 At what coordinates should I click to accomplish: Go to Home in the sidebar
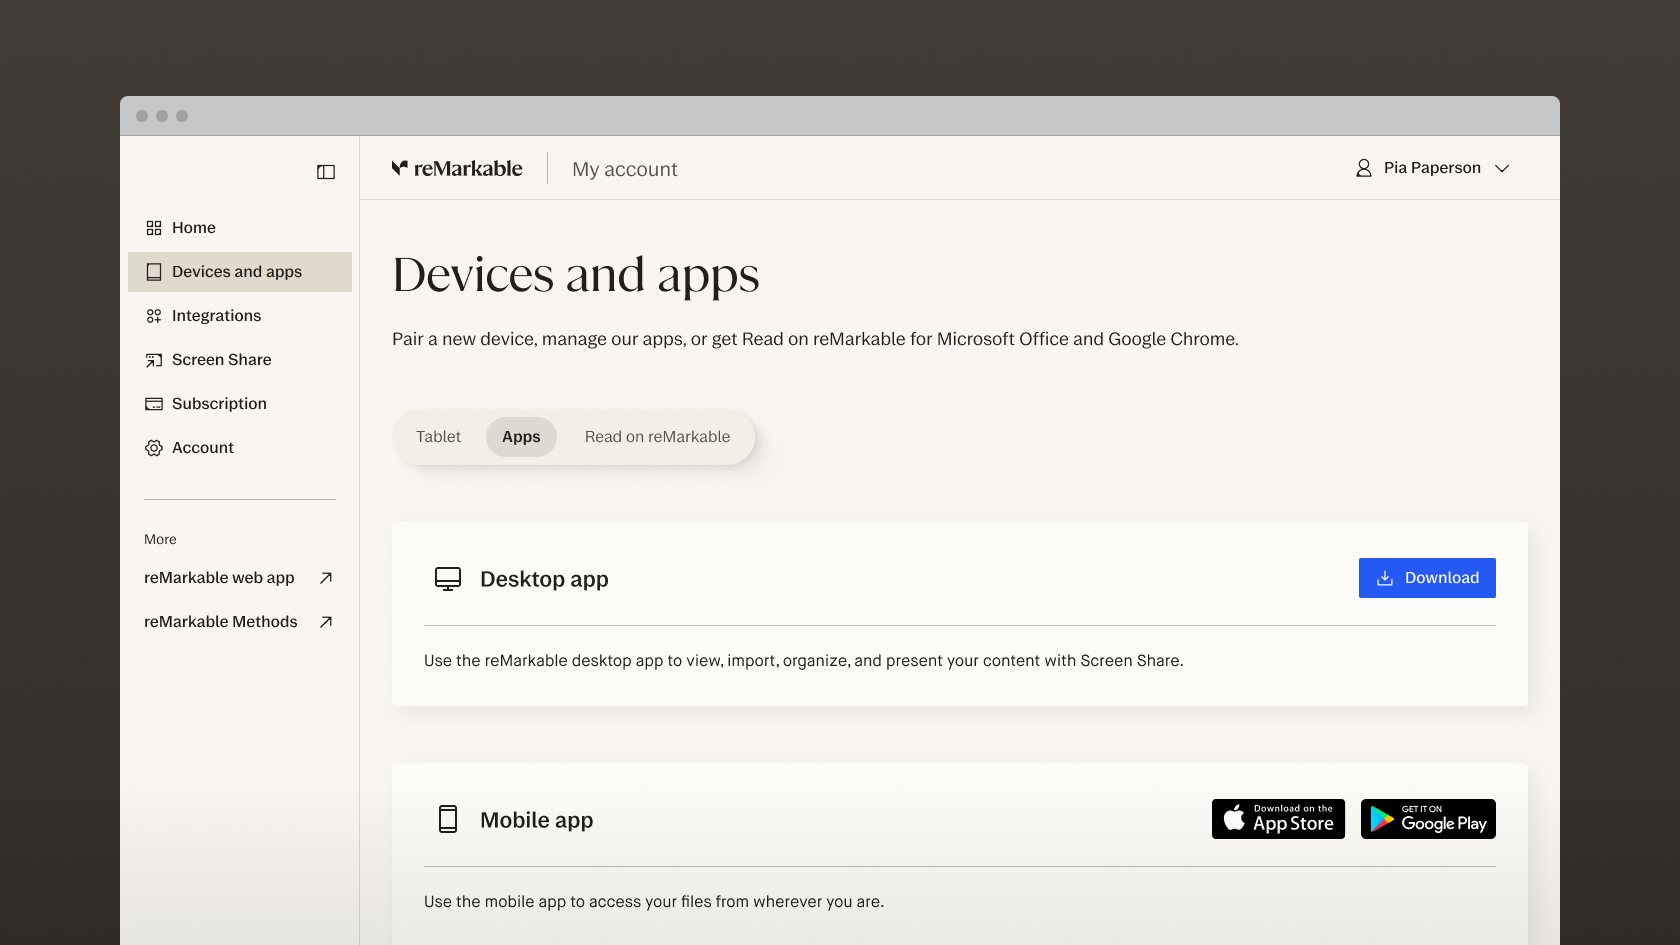240,228
